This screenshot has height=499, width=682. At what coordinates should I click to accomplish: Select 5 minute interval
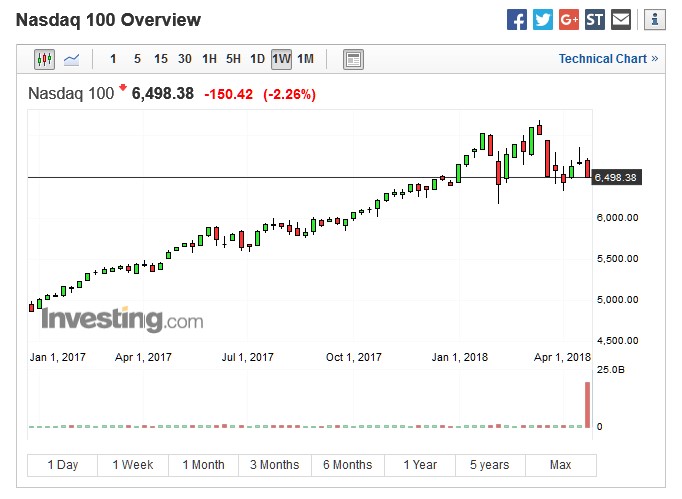pyautogui.click(x=137, y=59)
